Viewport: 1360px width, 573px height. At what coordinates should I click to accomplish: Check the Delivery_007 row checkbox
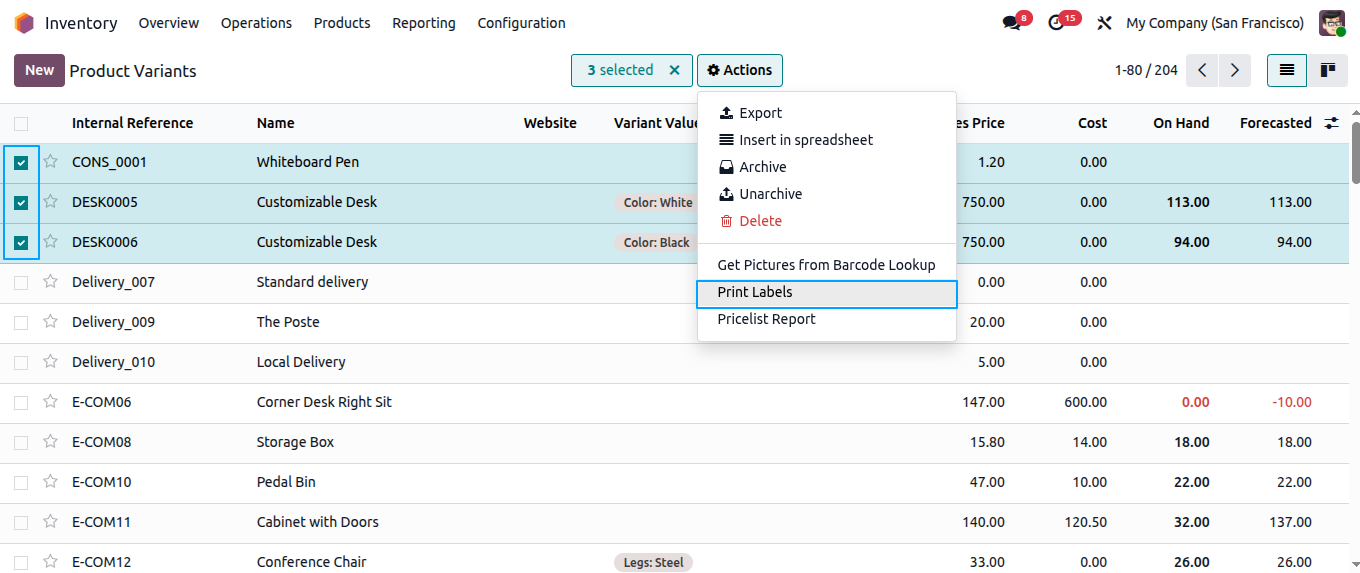click(21, 282)
